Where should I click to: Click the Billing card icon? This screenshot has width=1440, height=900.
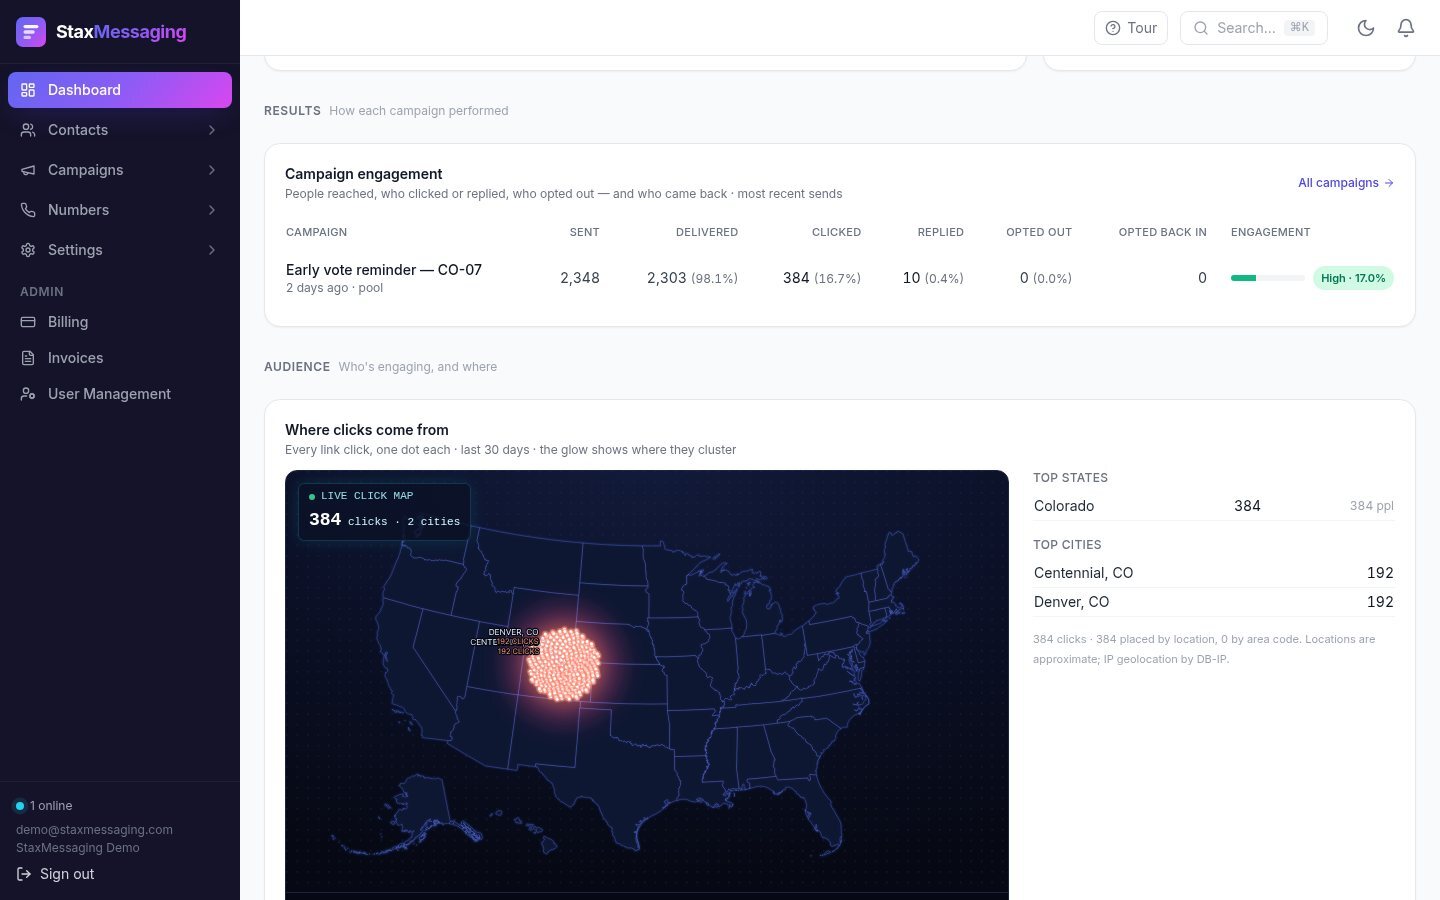(28, 322)
